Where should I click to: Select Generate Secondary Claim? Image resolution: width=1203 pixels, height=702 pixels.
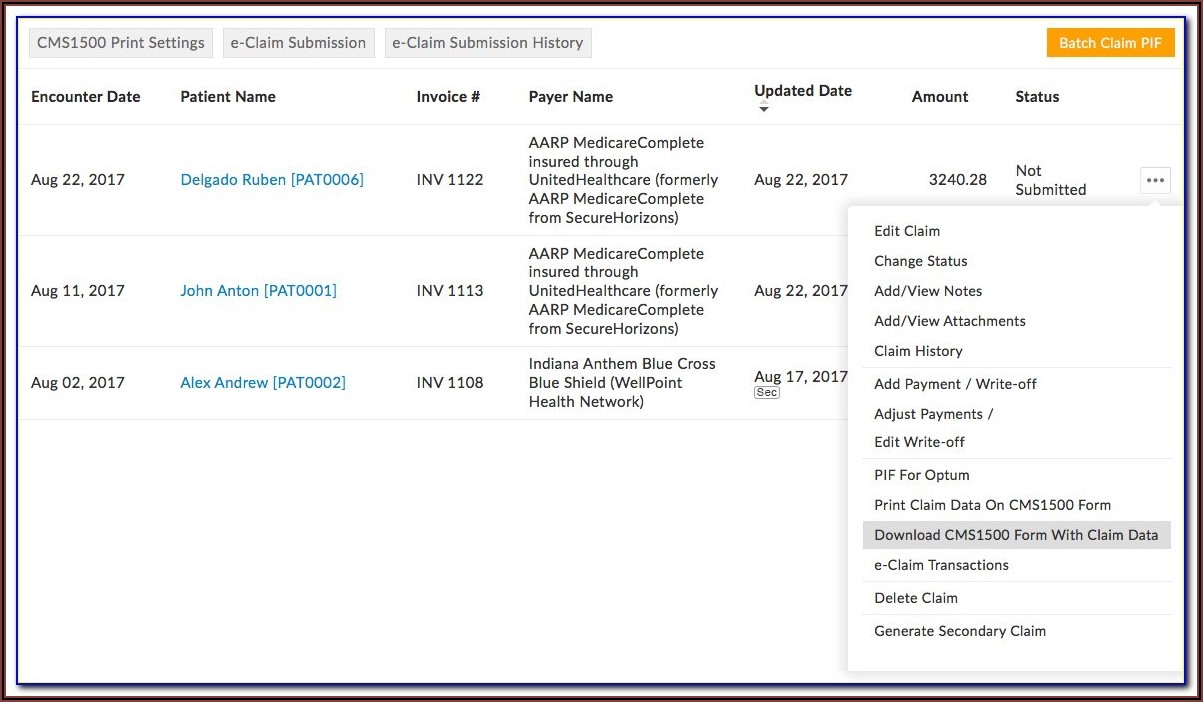[960, 631]
